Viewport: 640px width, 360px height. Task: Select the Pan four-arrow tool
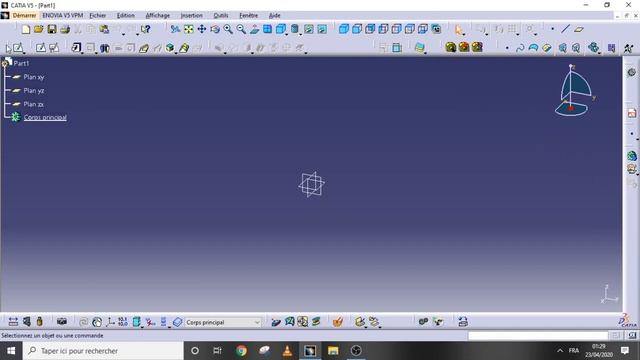coord(202,29)
